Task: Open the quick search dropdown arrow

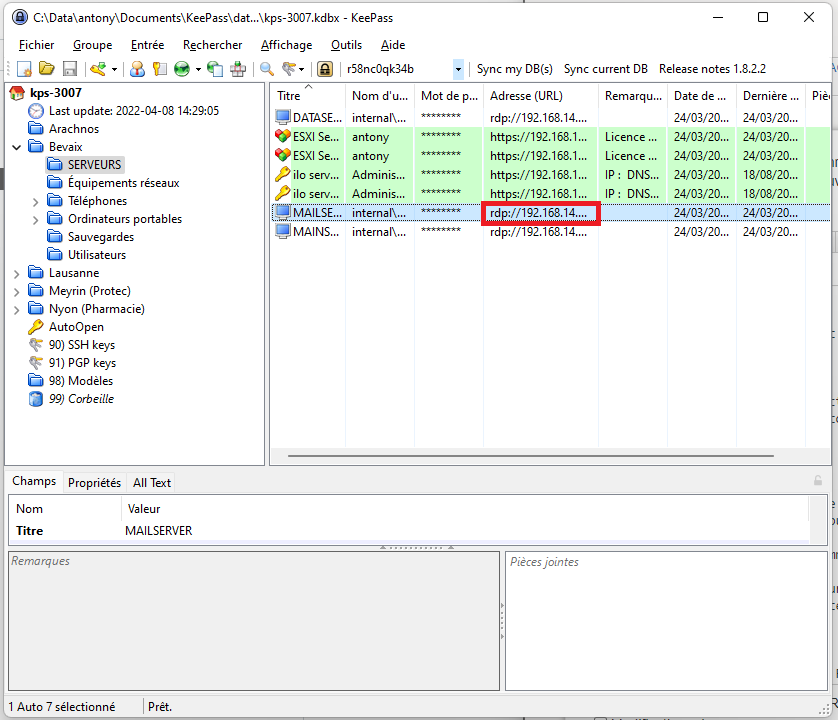Action: pos(458,69)
